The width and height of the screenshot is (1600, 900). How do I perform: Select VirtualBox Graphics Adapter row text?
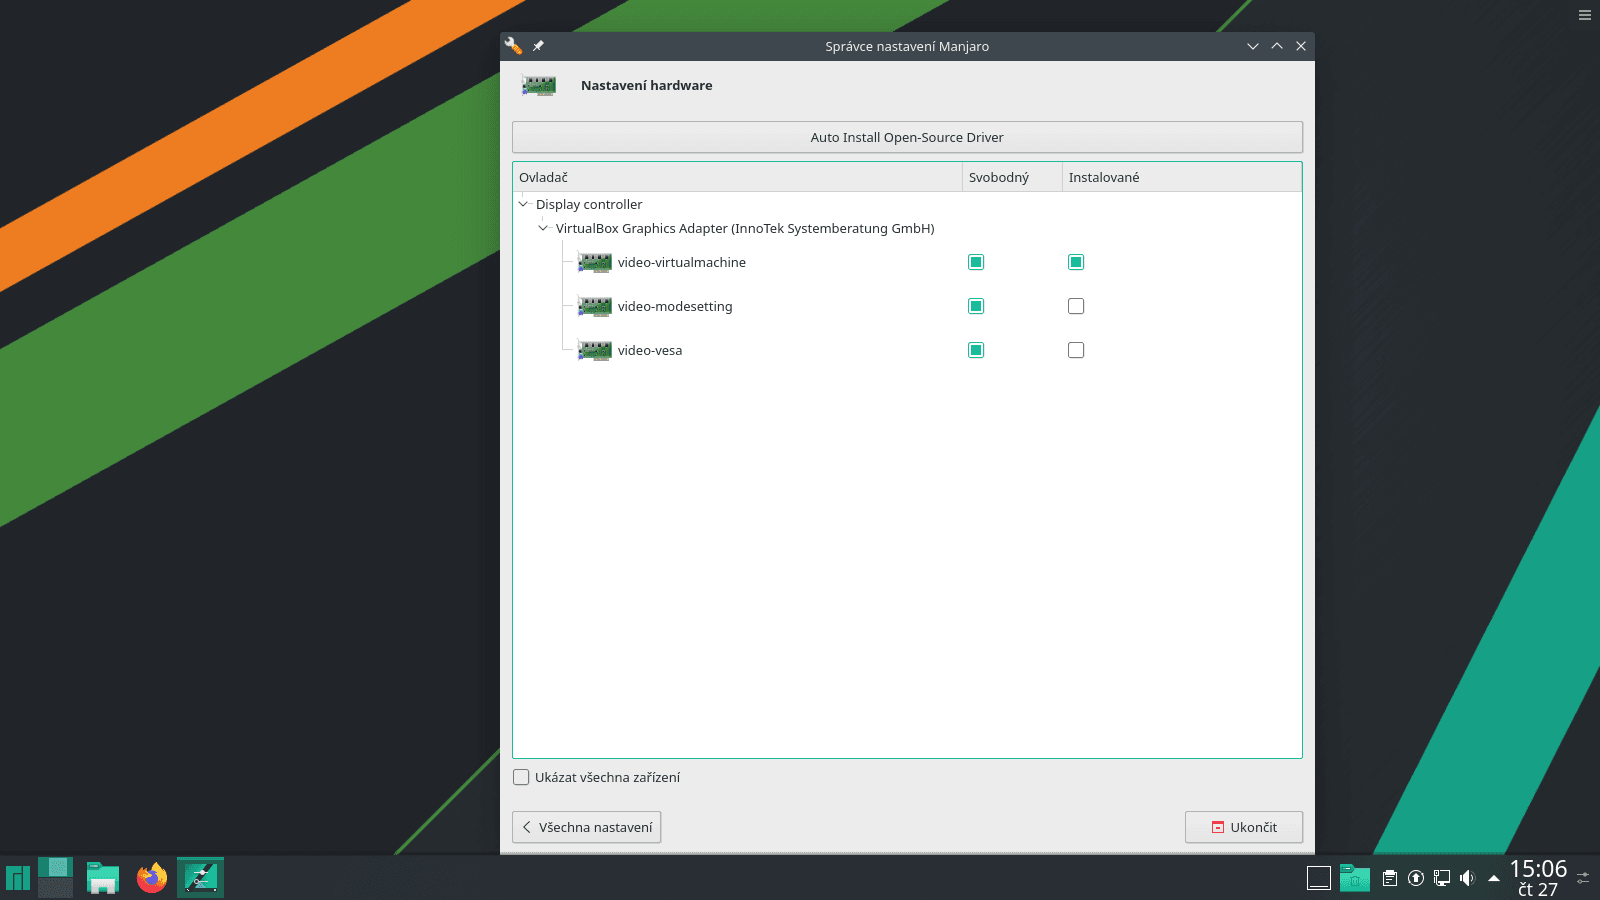click(x=745, y=228)
